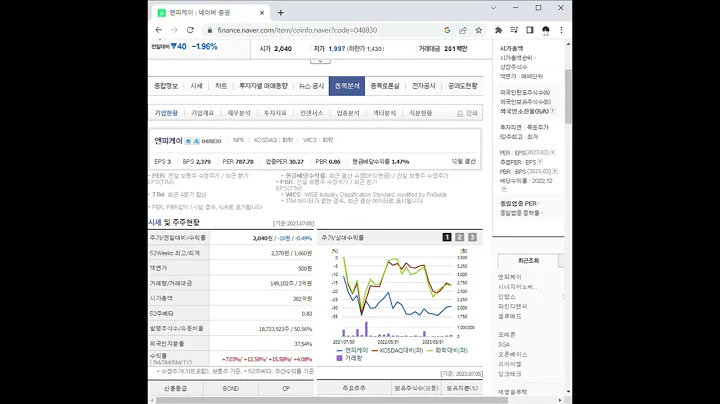Open the 종합정보 tab

166,86
